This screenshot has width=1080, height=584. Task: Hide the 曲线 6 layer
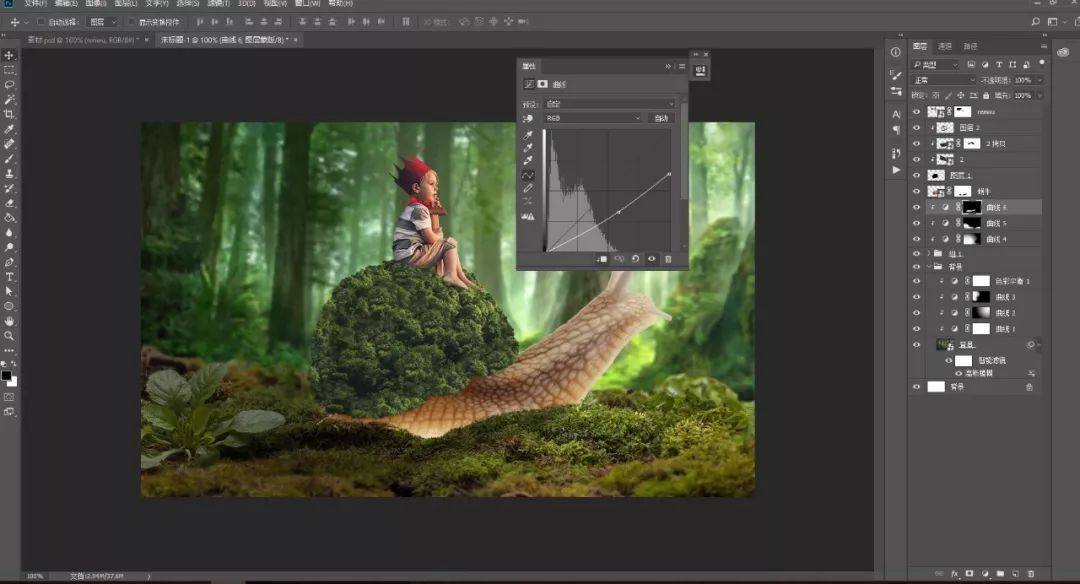[x=916, y=207]
